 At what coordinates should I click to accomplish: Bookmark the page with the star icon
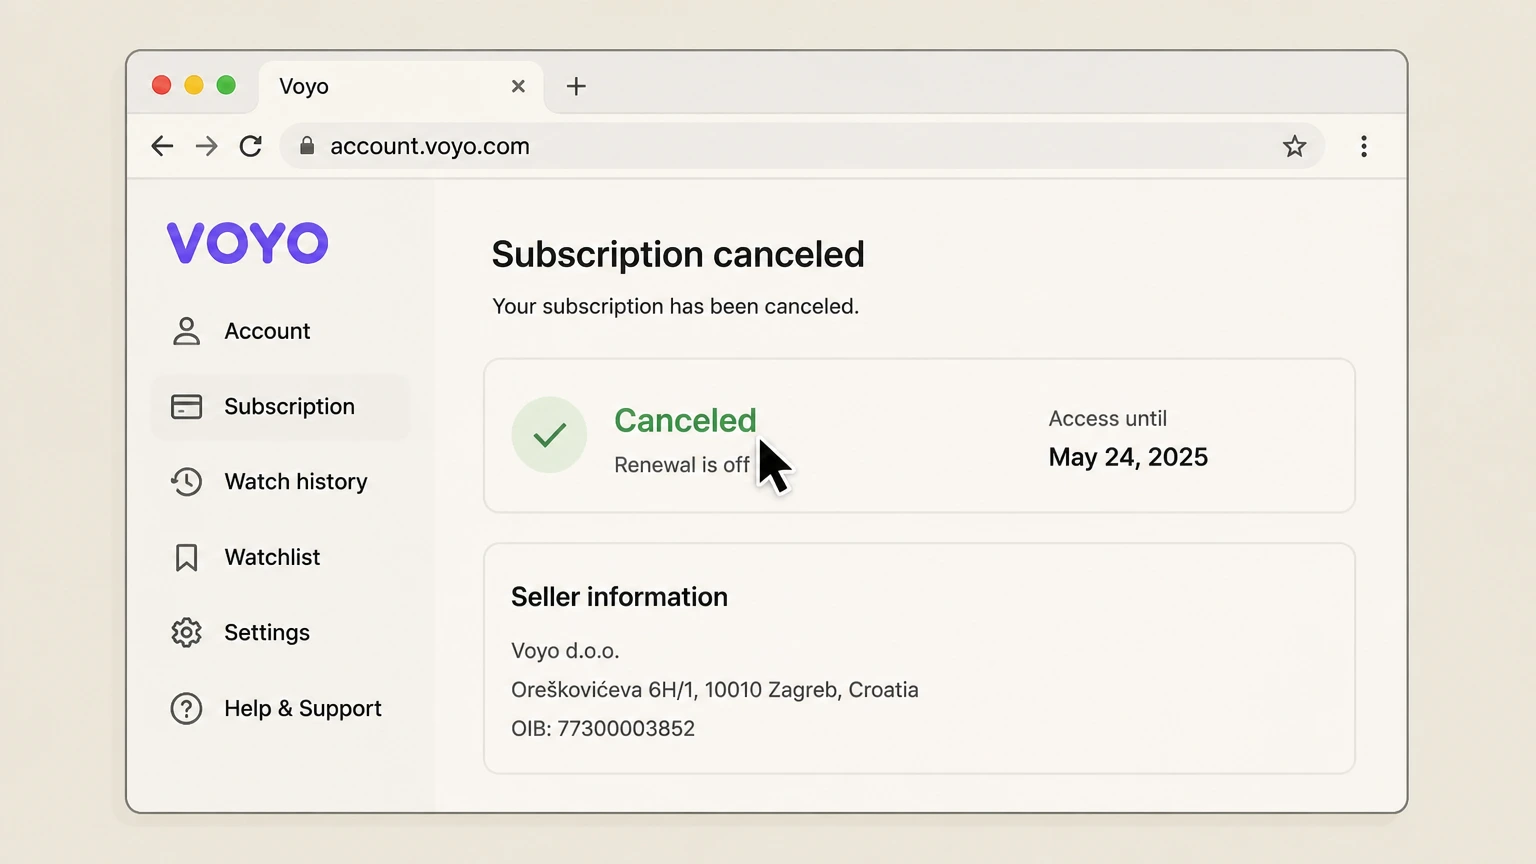(x=1294, y=146)
